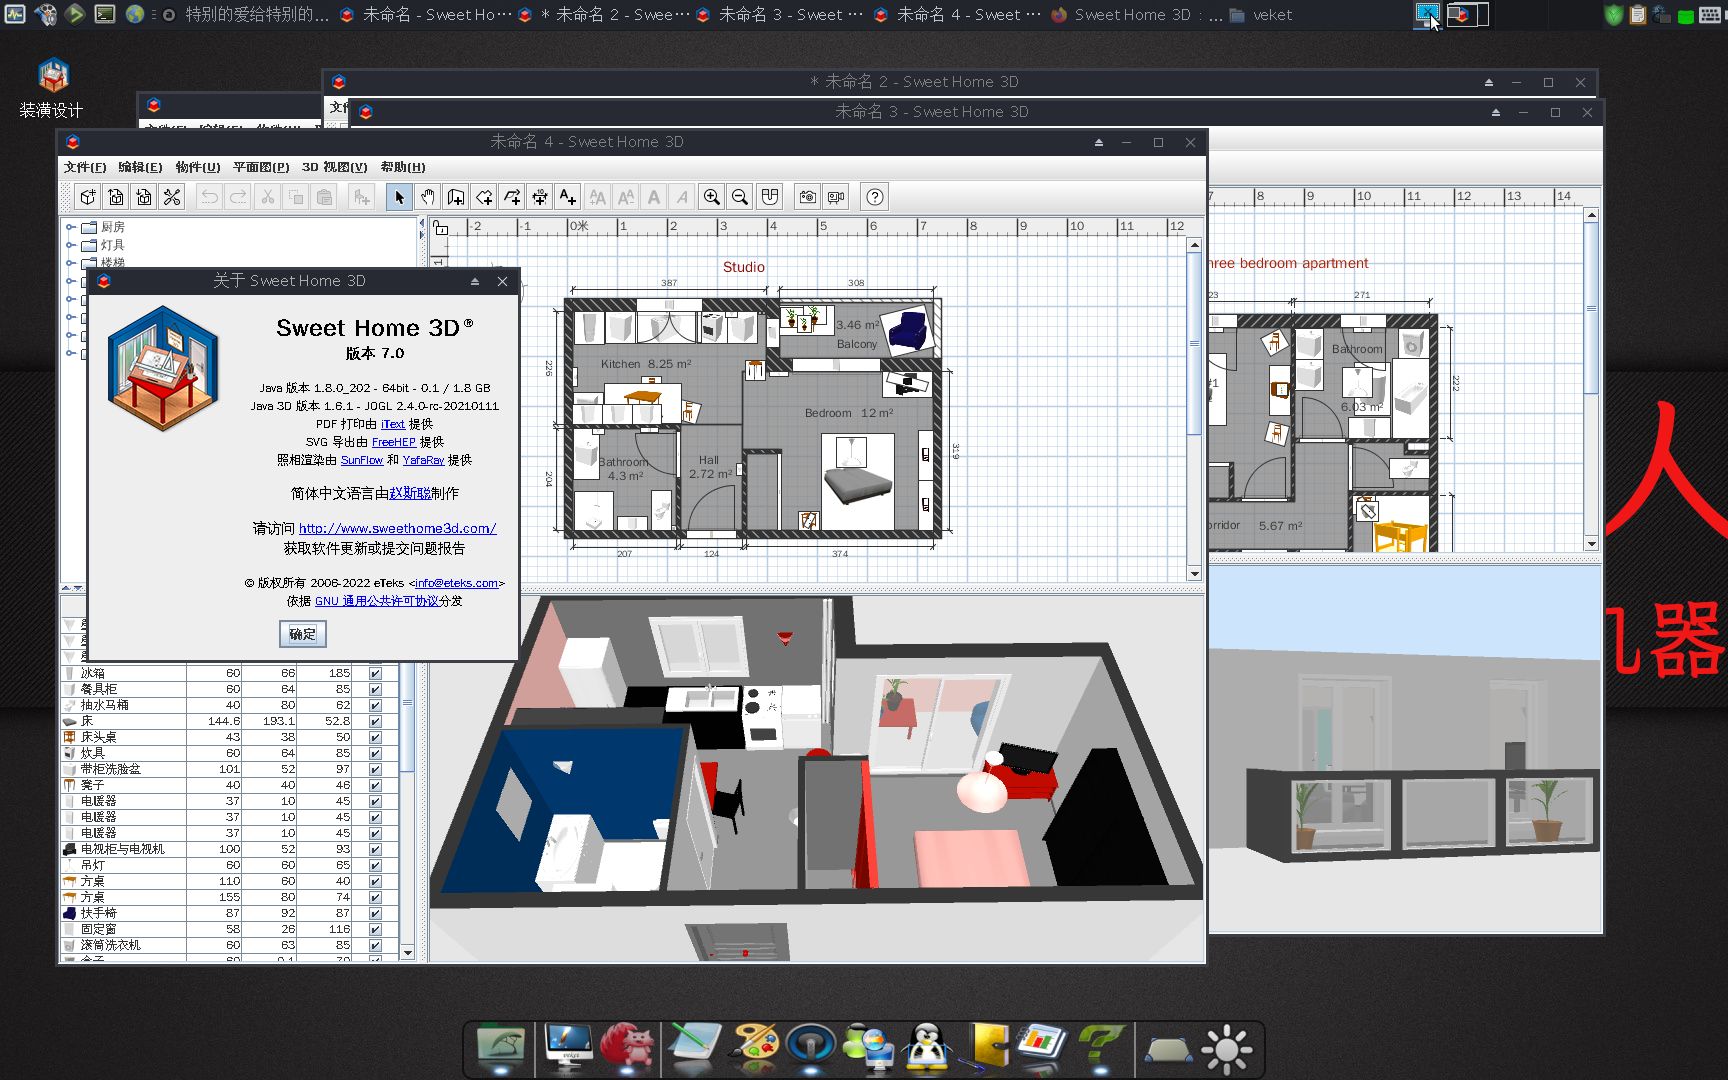Open the 3D 视图(V) menu
Image resolution: width=1728 pixels, height=1080 pixels.
tap(335, 167)
